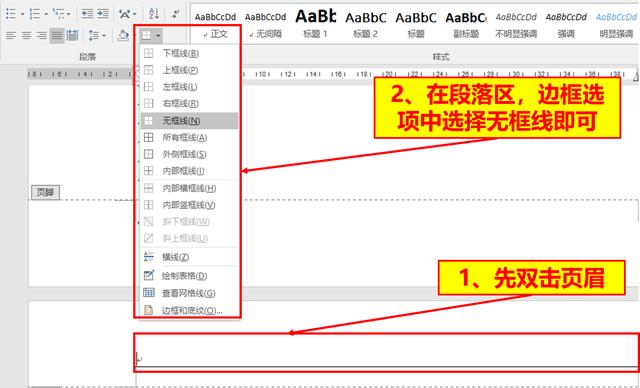Click the A-Z sort icon
The height and width of the screenshot is (388, 640).
click(x=154, y=14)
